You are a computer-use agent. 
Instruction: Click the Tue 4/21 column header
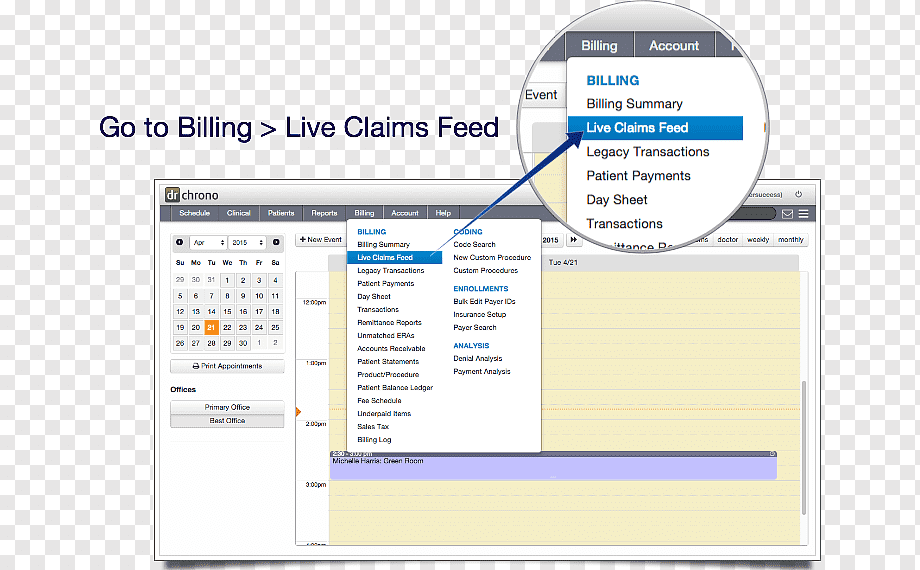point(563,262)
